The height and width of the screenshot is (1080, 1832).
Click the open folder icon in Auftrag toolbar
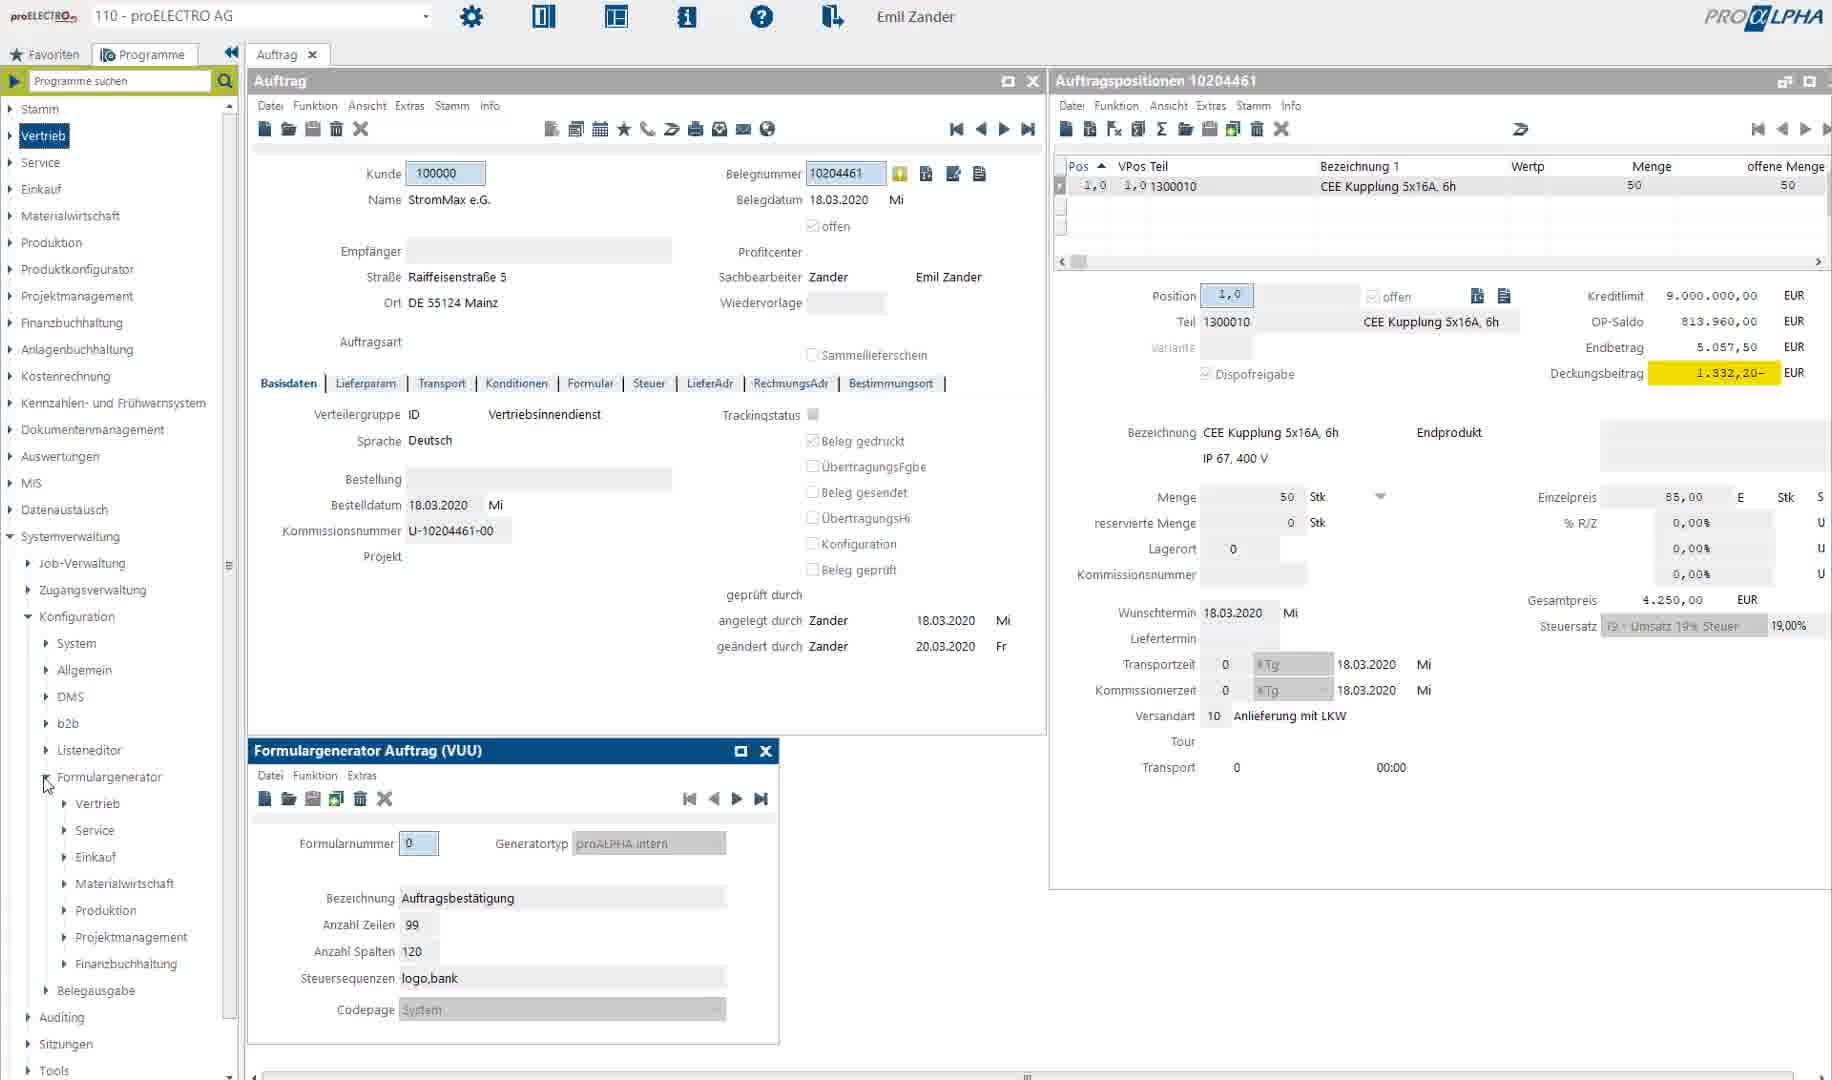(289, 129)
